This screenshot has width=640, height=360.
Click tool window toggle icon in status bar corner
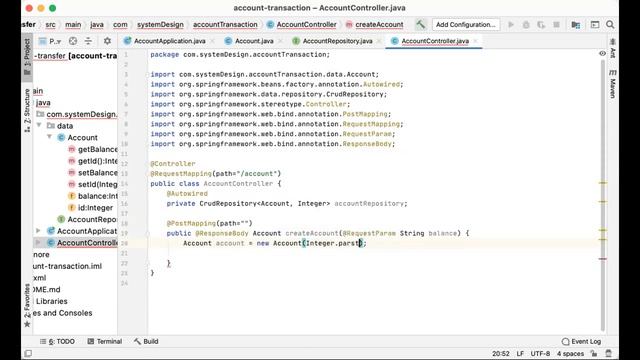point(28,353)
